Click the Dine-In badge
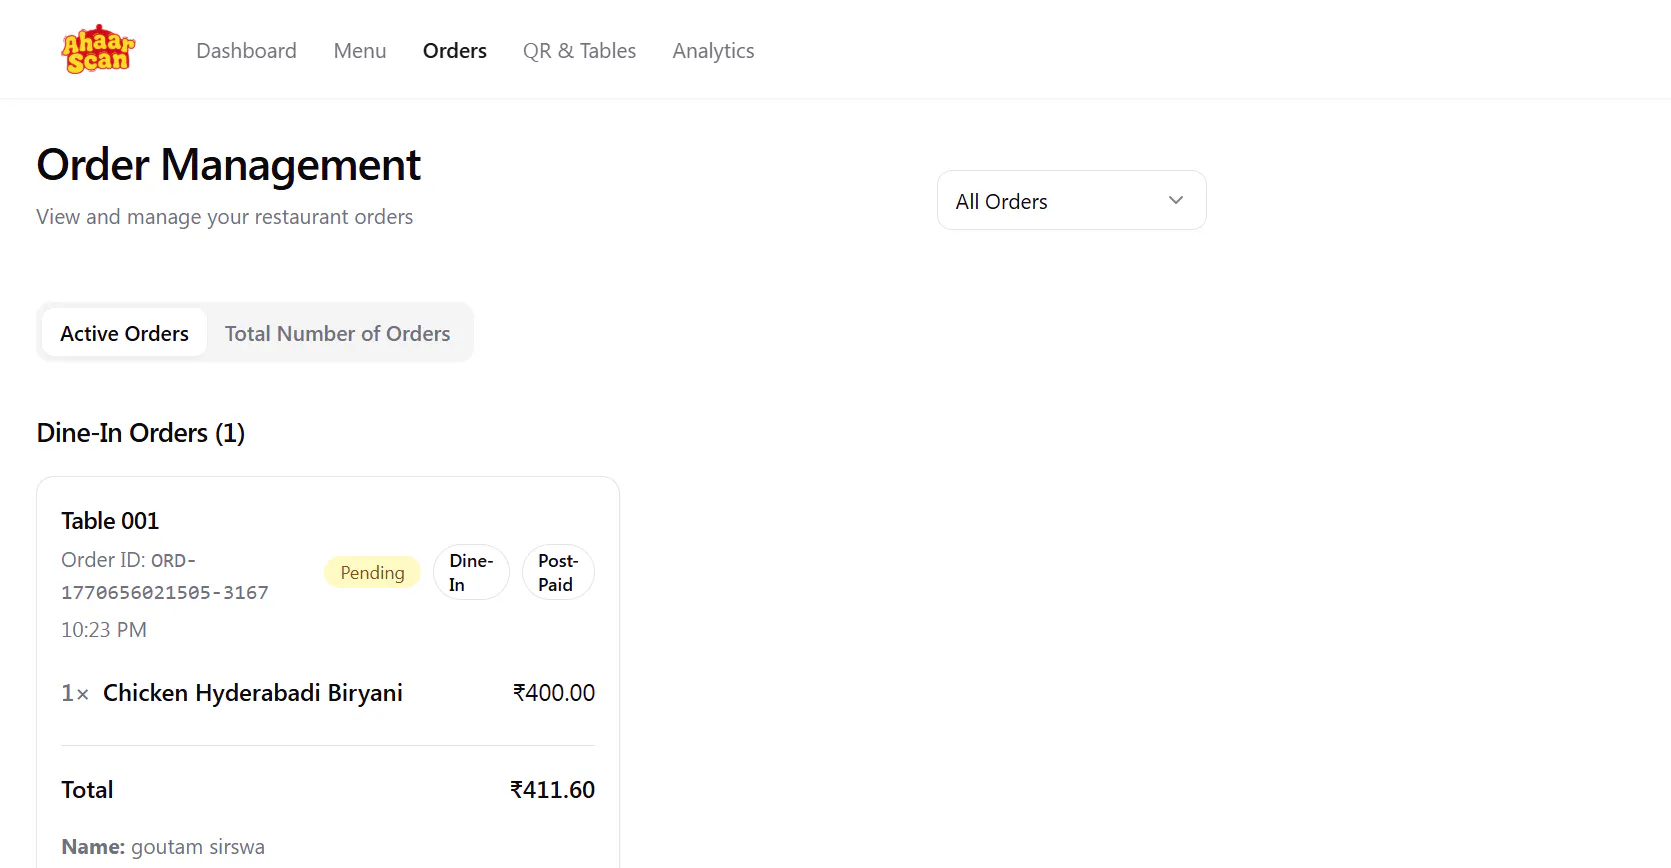 coord(471,572)
